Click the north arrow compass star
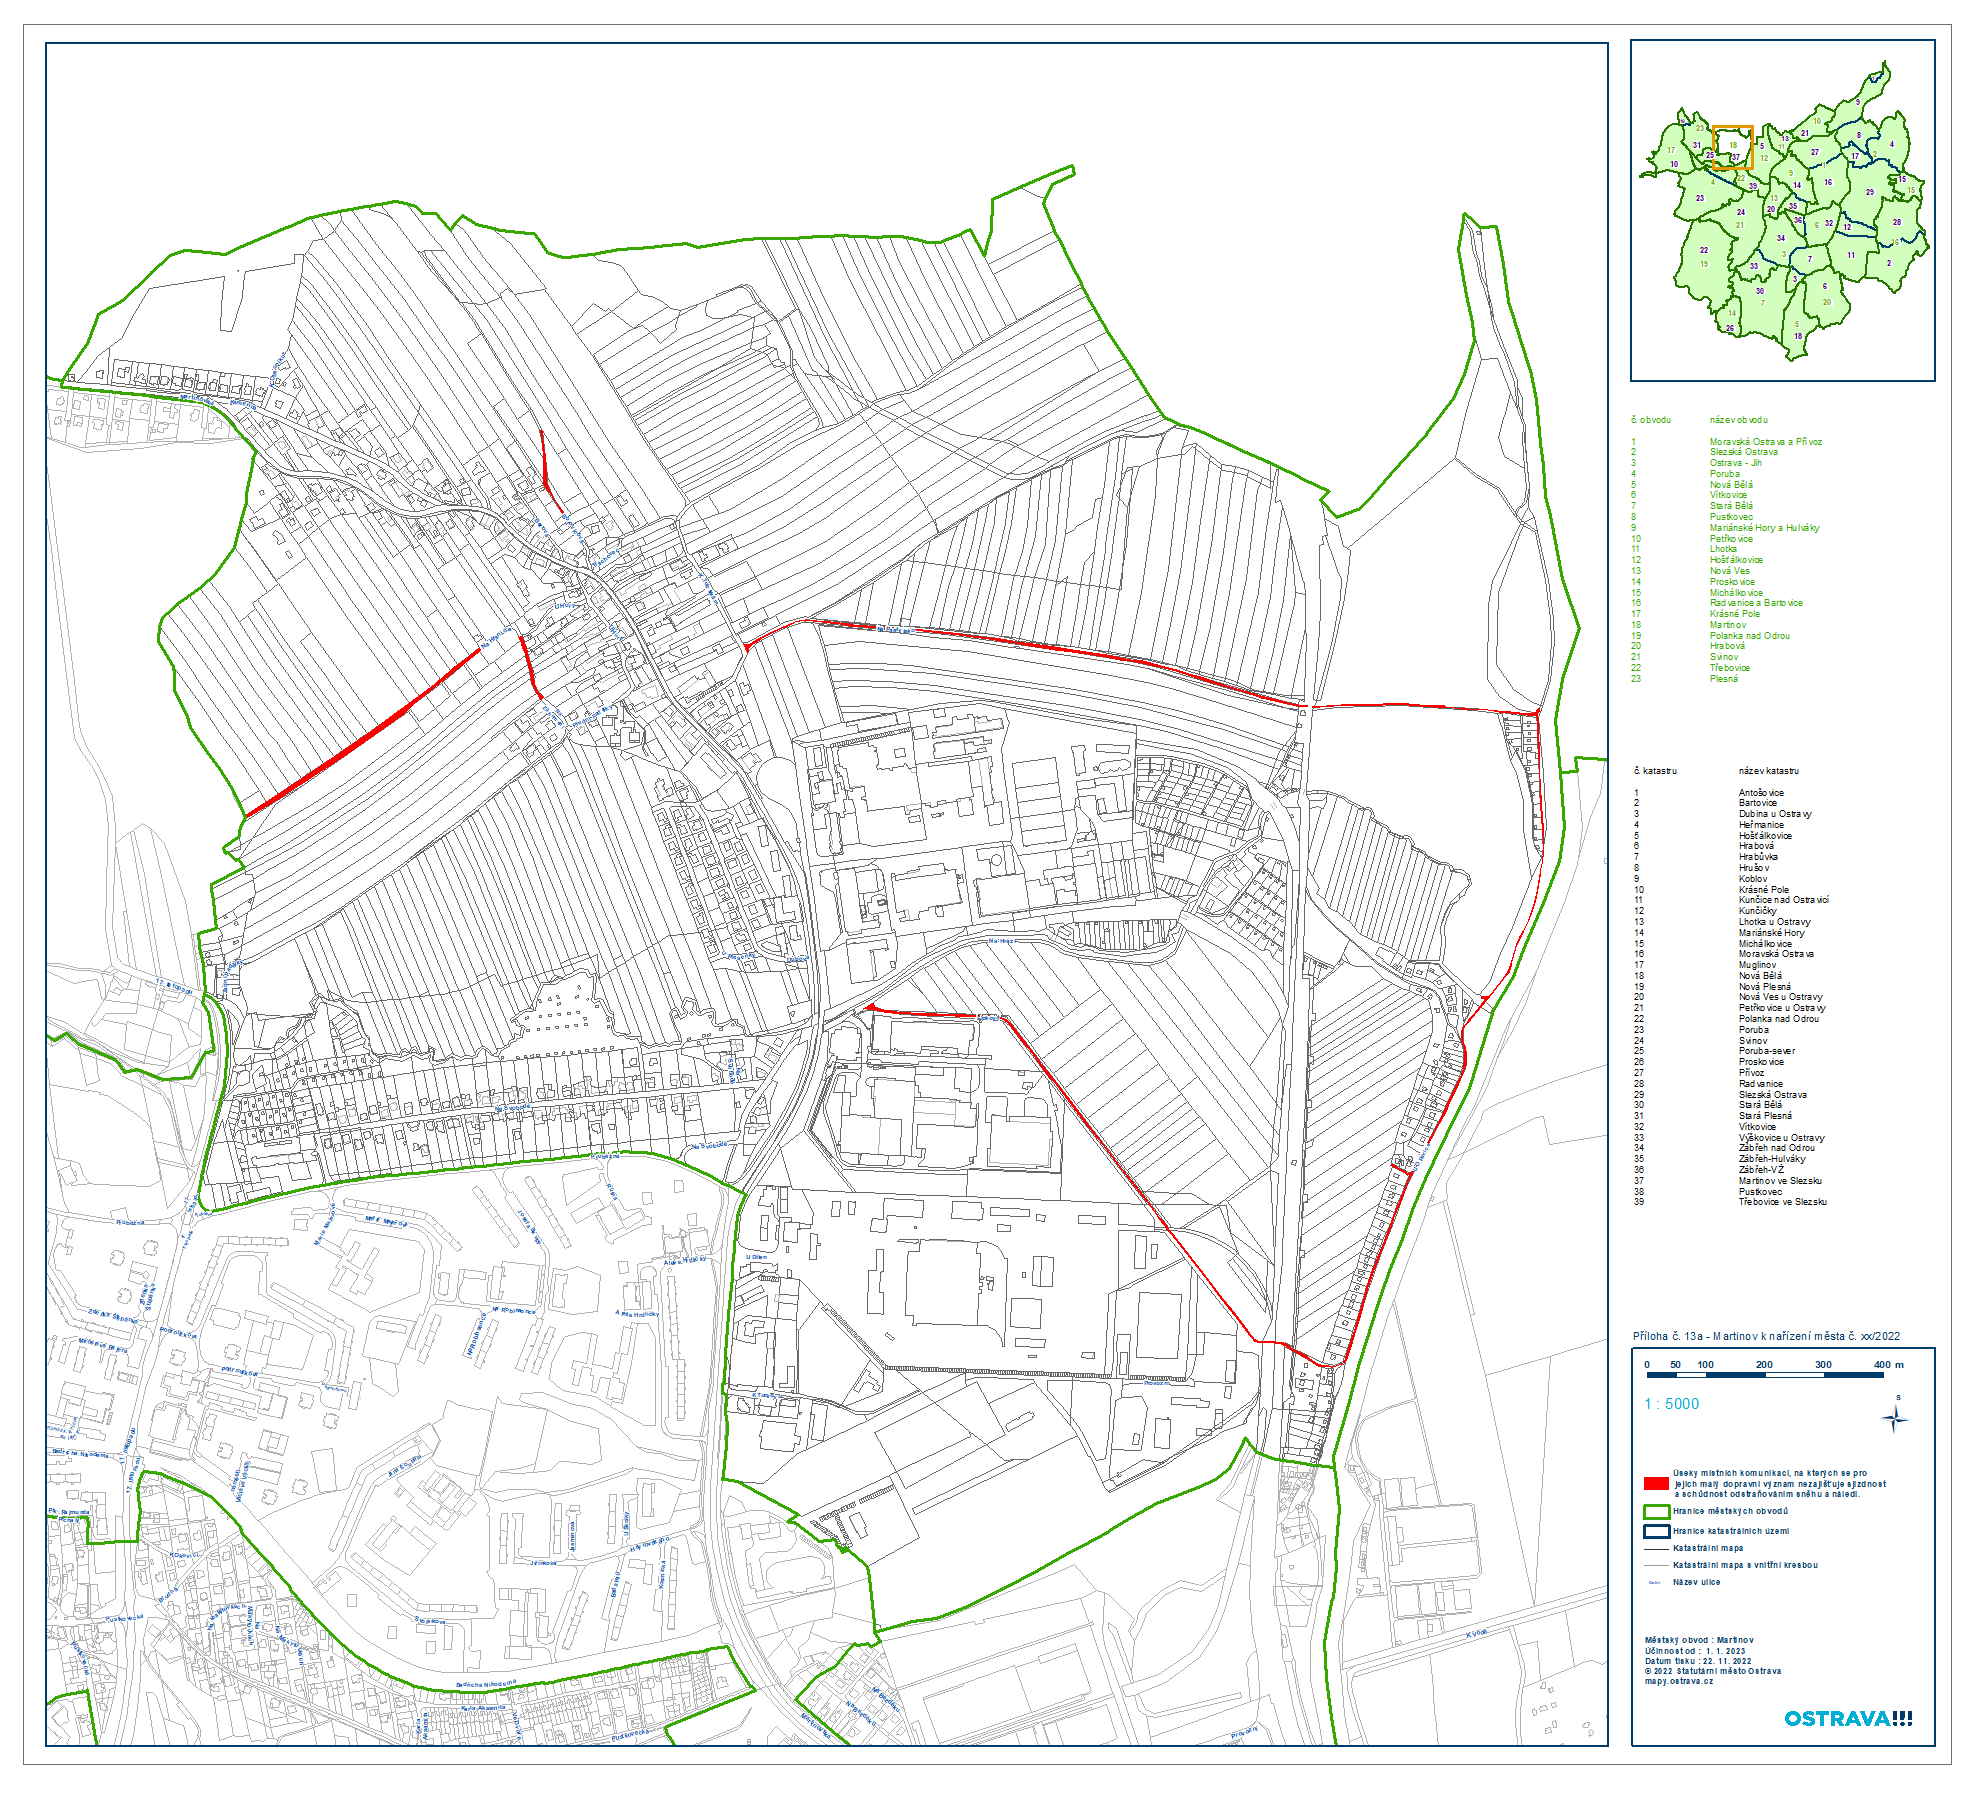Viewport: 1978px width, 1802px height. click(x=1894, y=1418)
